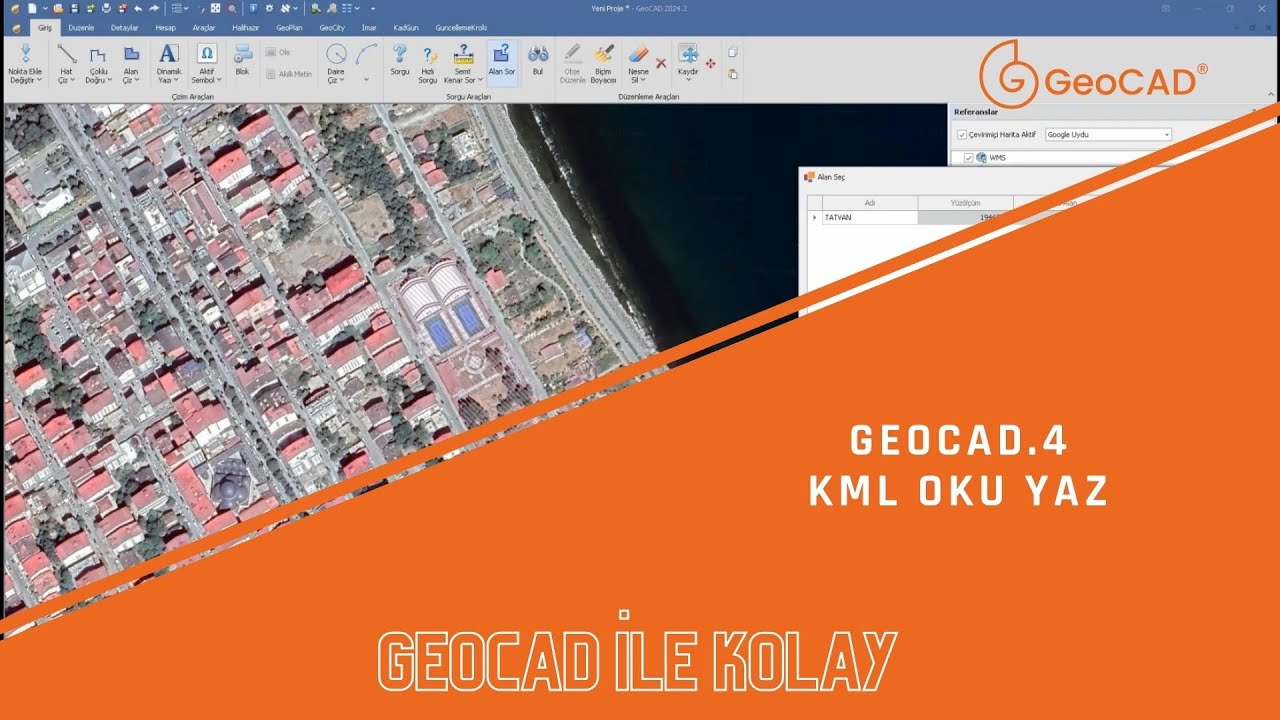Viewport: 1280px width, 720px height.
Task: Click the red four-arrow move icon
Action: (711, 63)
